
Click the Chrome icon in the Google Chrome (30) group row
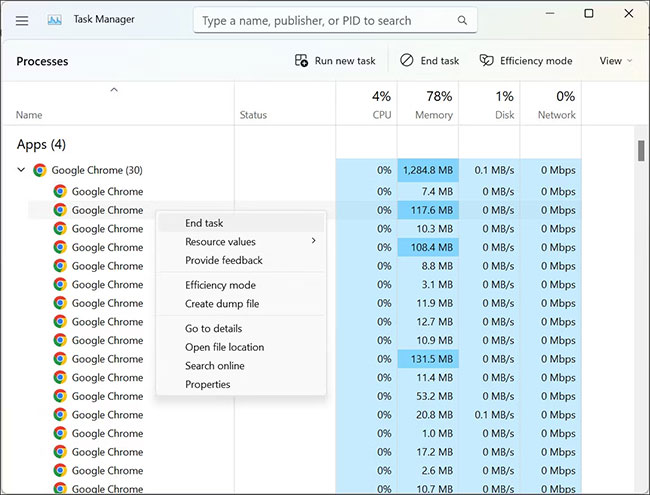coord(40,170)
